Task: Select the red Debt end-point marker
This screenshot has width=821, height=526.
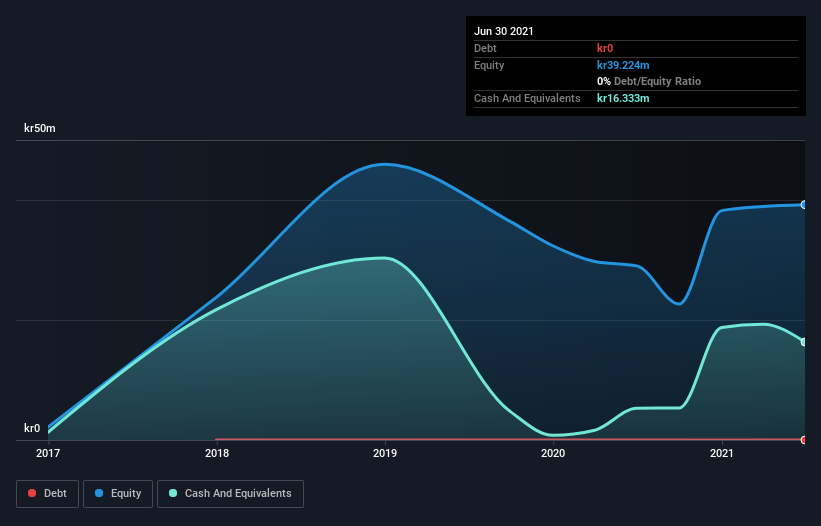Action: point(803,440)
